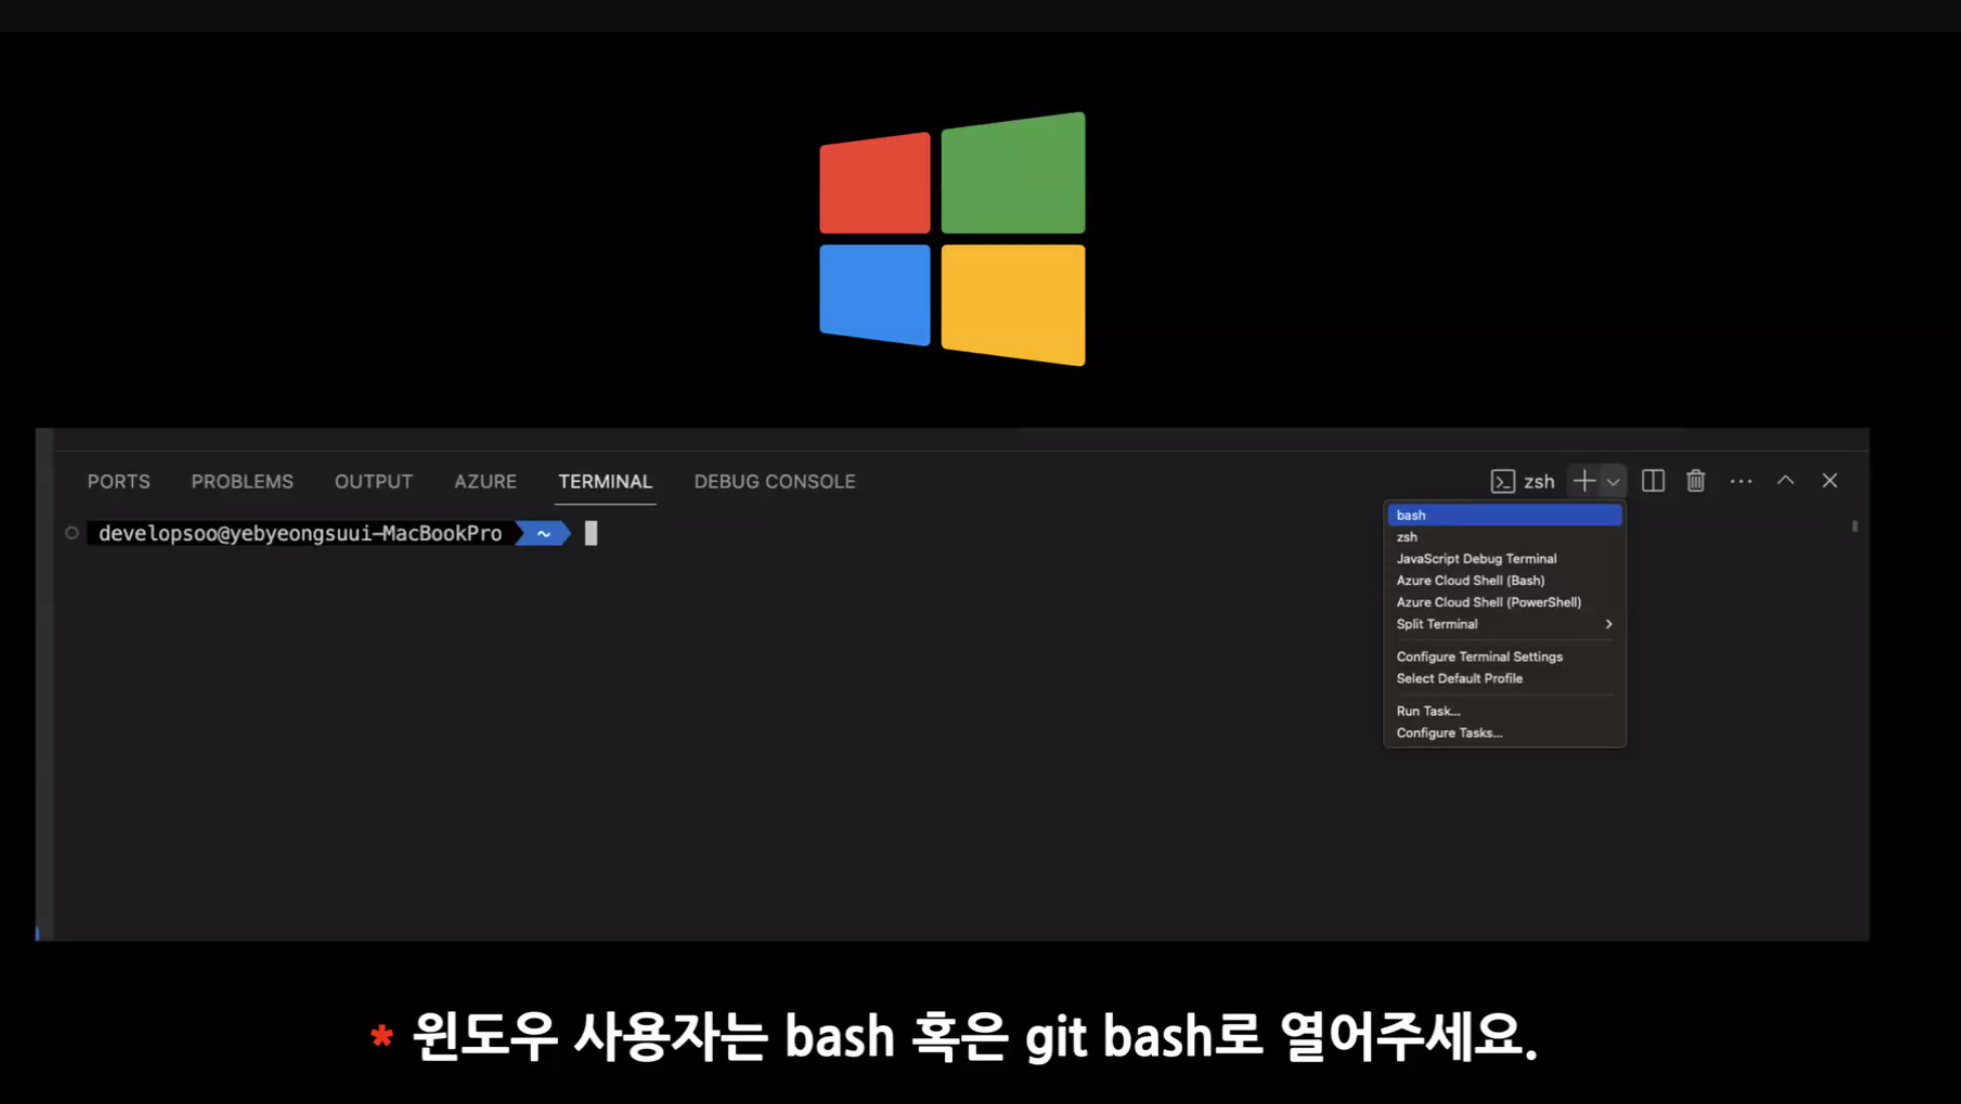Switch to the DEBUG CONSOLE tab
Screen dimensions: 1961x1104
coord(774,482)
